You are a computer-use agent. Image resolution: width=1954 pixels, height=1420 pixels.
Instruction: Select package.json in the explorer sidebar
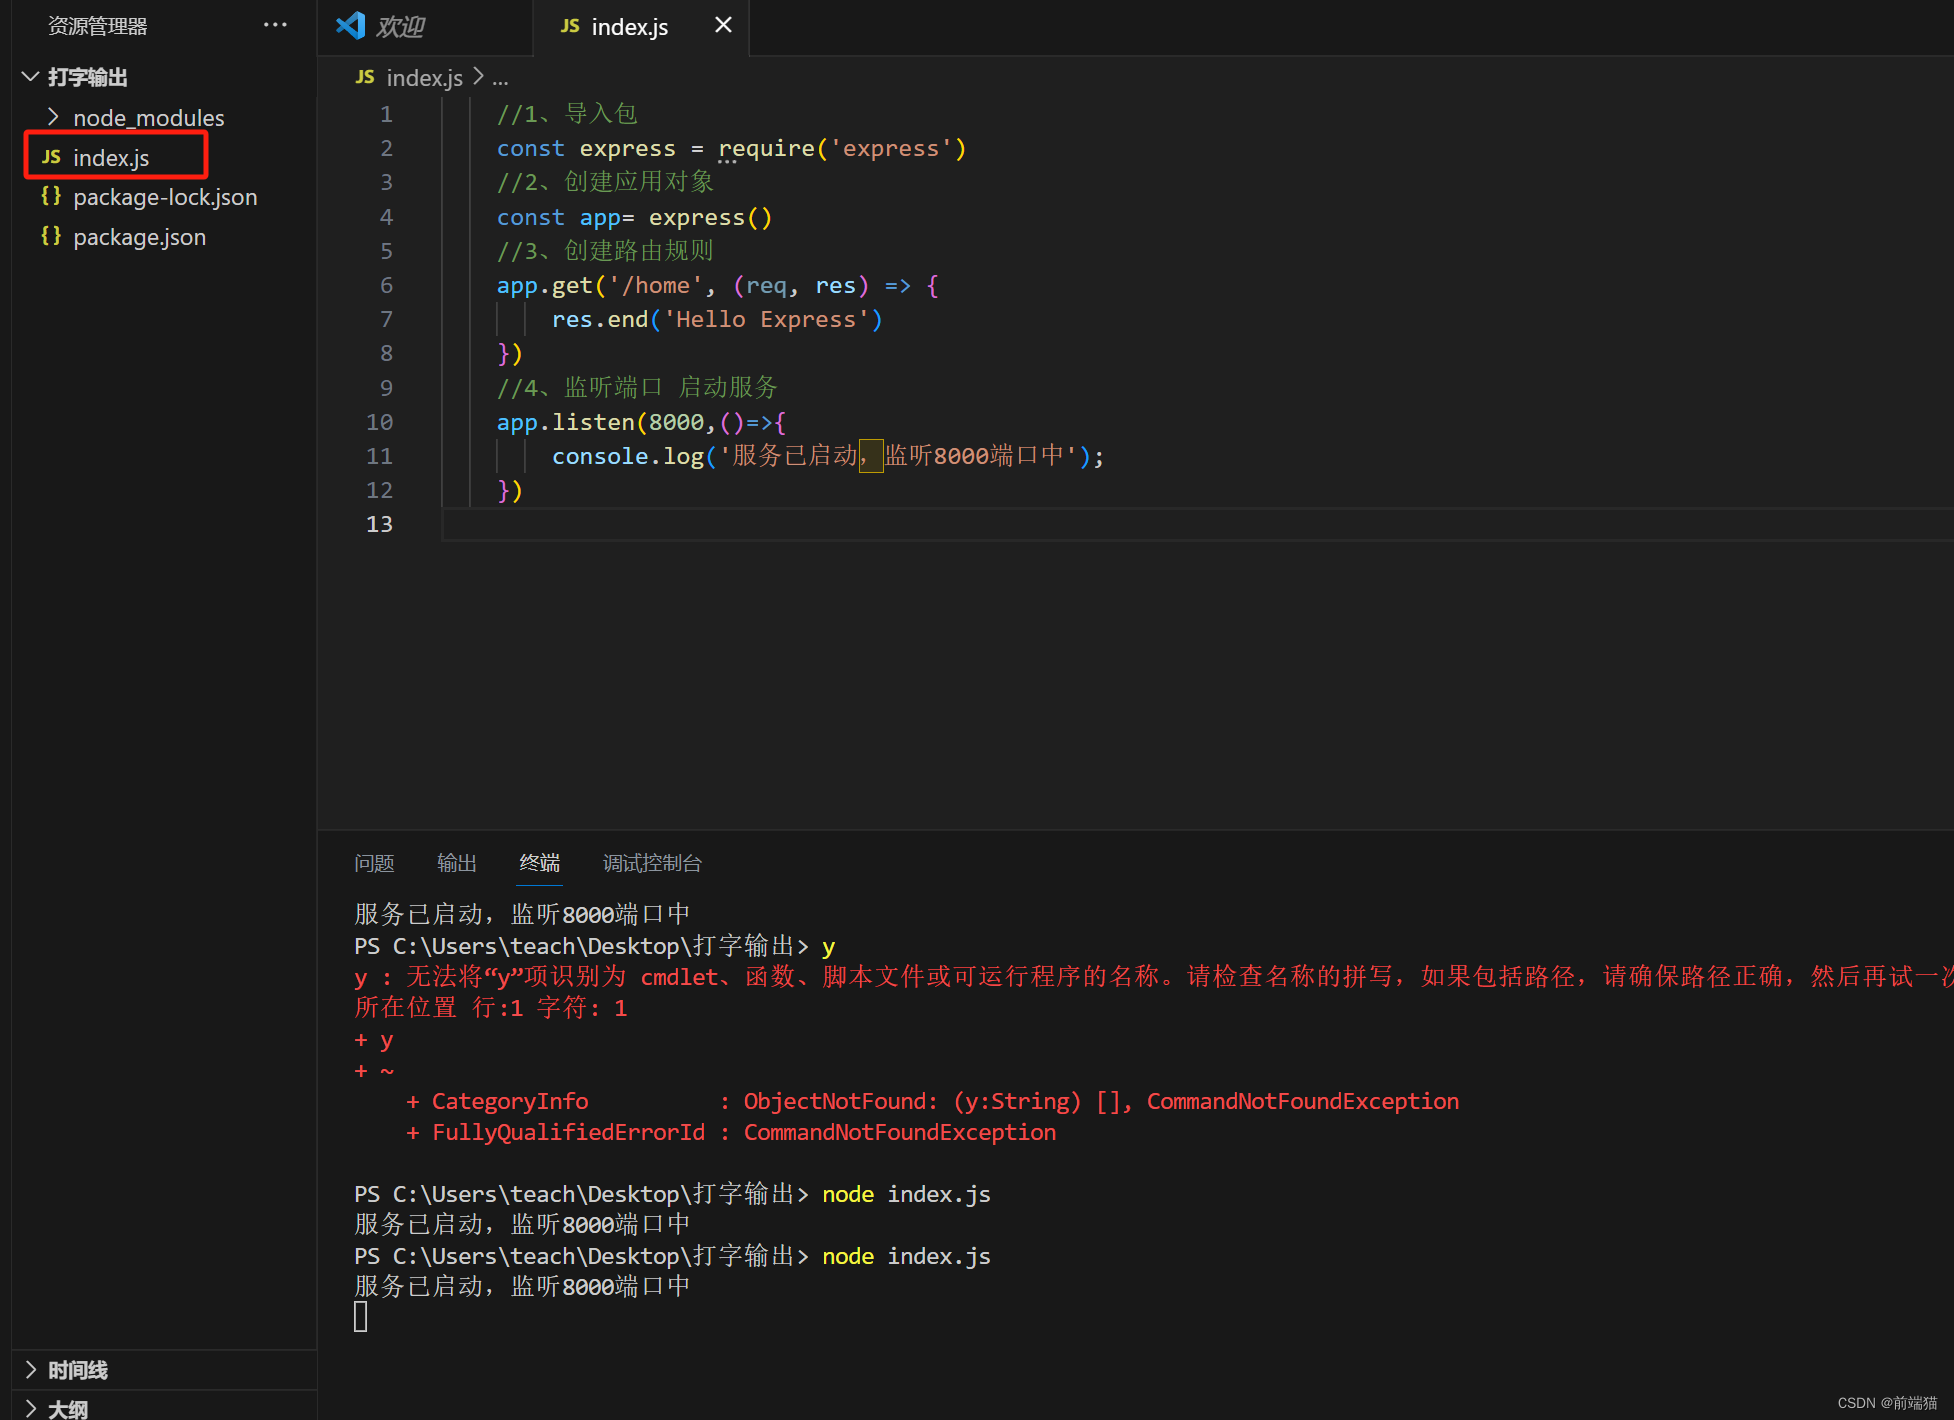[x=139, y=236]
